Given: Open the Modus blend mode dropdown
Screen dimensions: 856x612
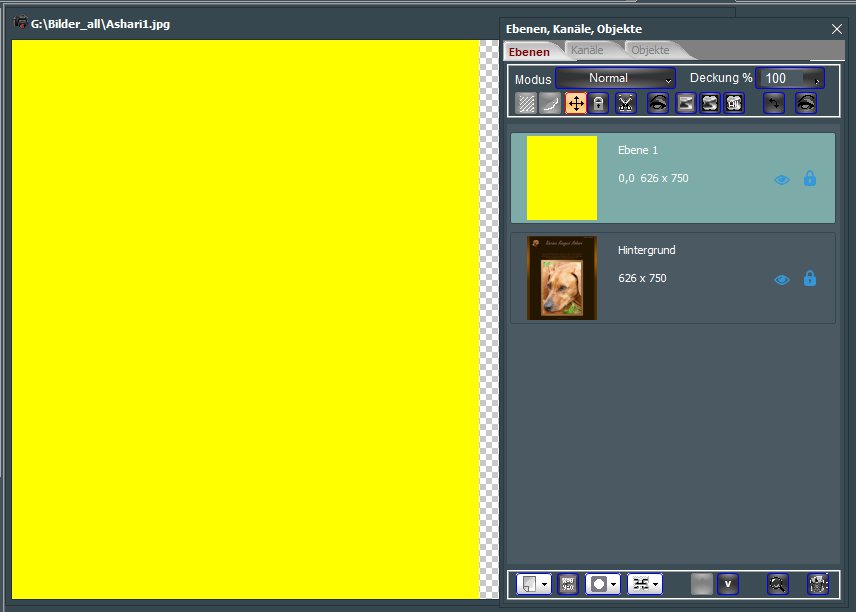Looking at the screenshot, I should tap(615, 78).
